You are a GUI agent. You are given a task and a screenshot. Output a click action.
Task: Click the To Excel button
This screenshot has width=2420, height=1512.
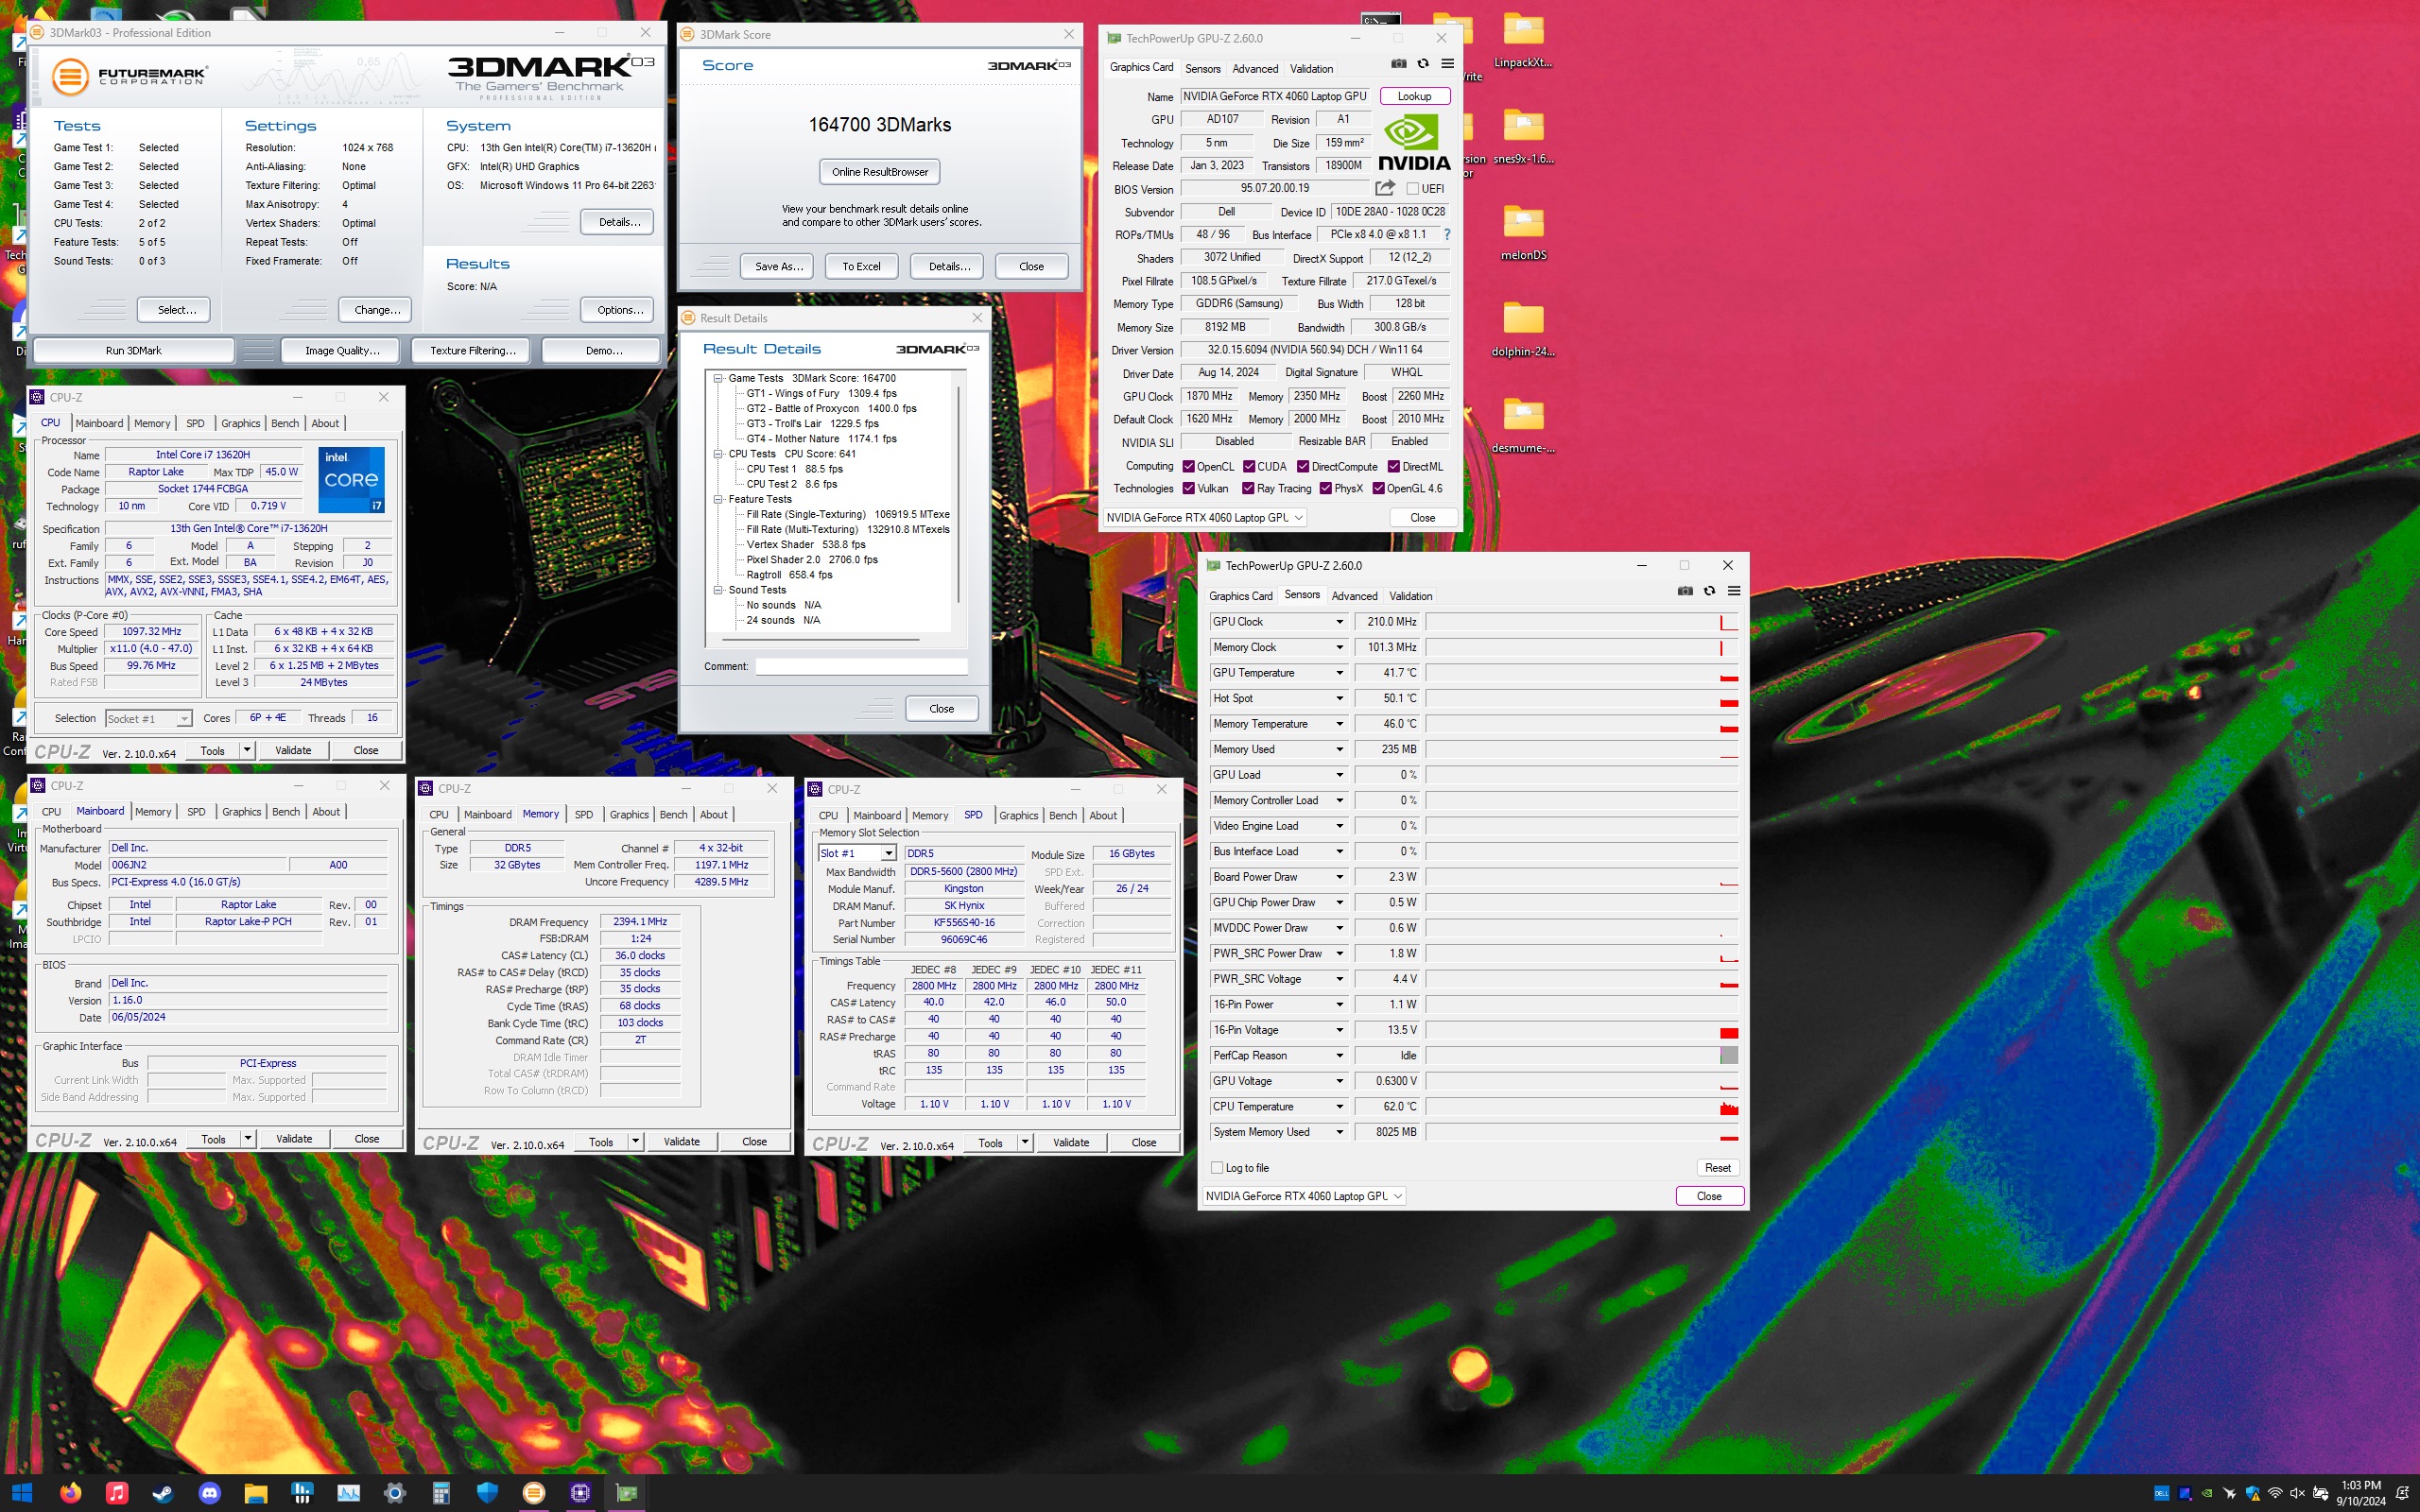pos(861,266)
